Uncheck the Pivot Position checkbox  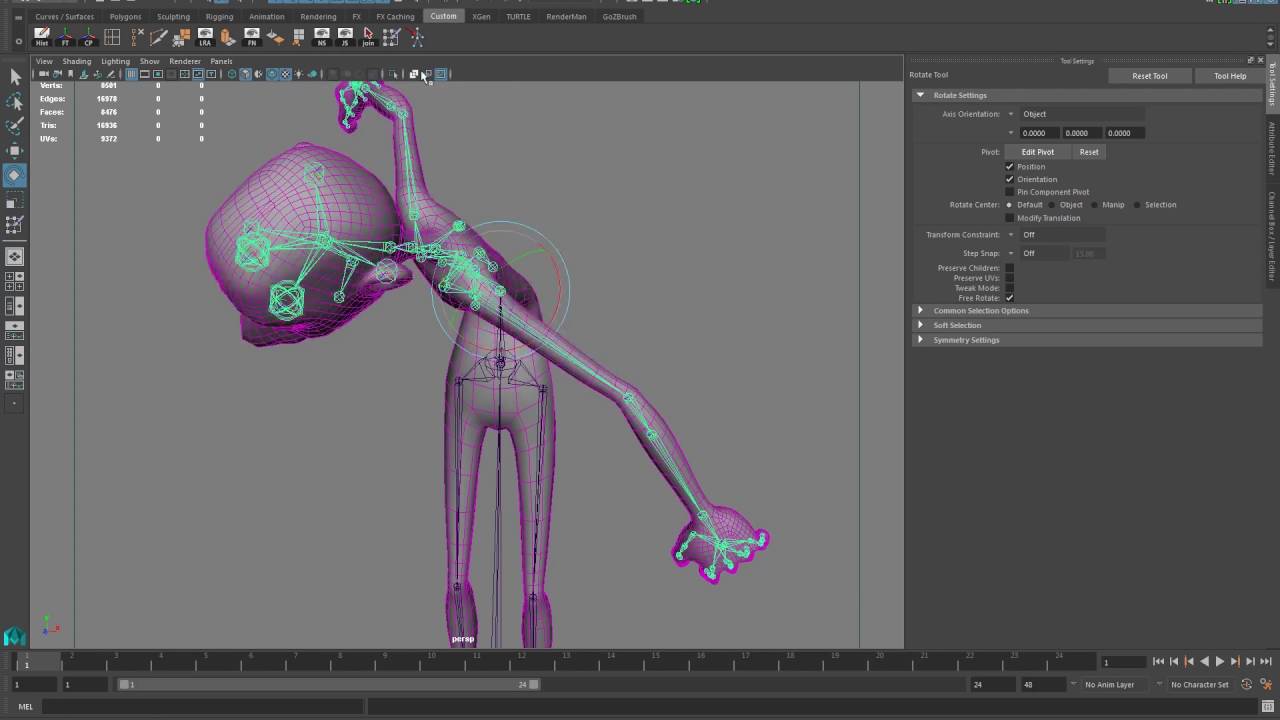point(1009,166)
